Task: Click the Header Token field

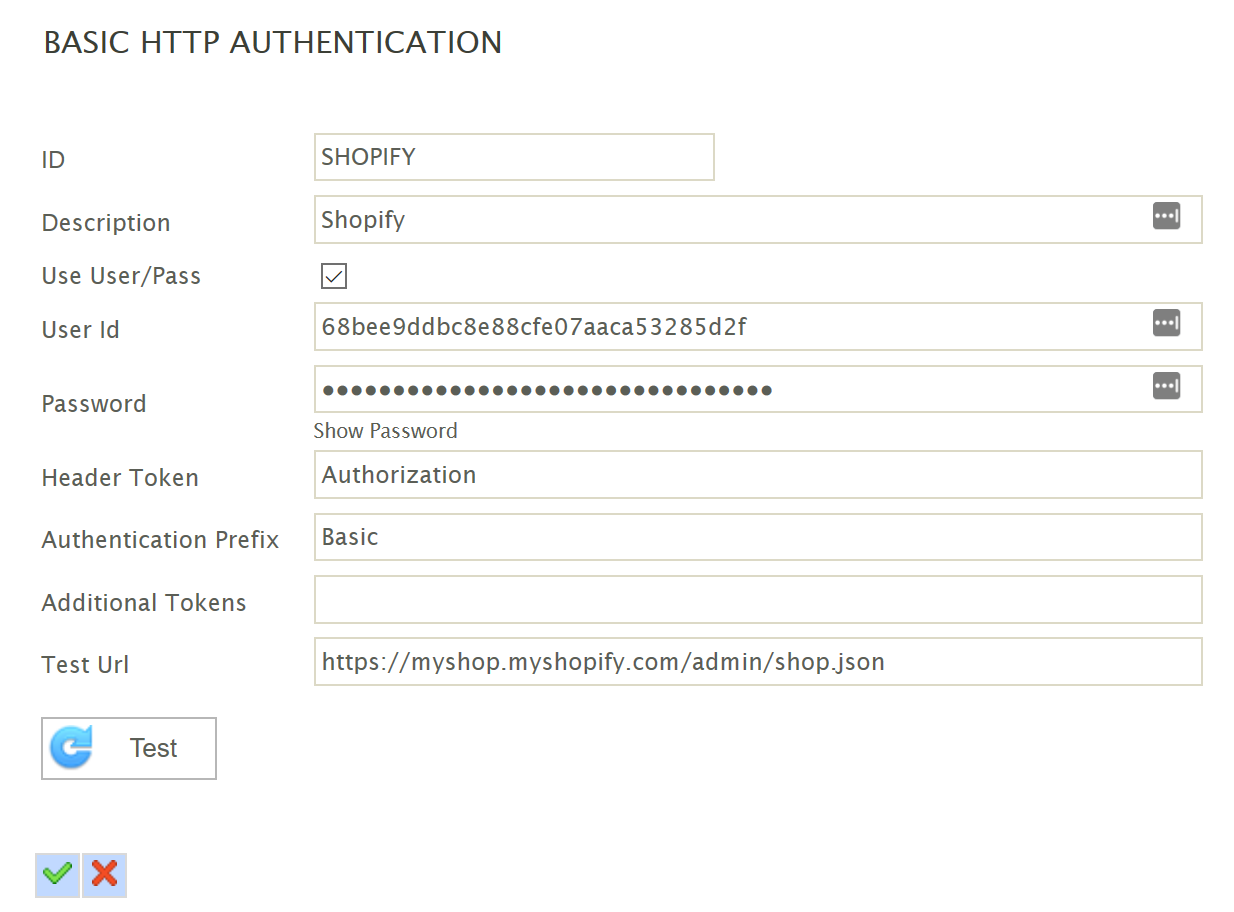Action: (757, 475)
